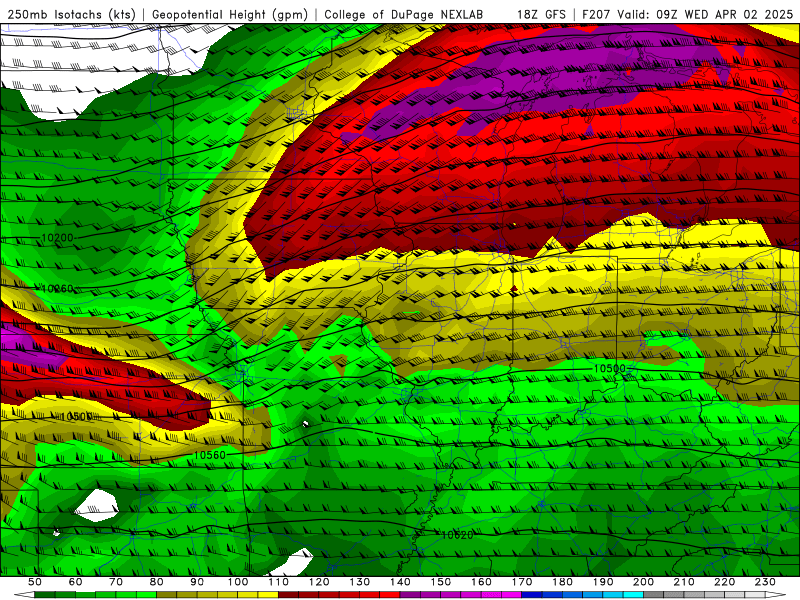Image resolution: width=800 pixels, height=600 pixels.
Task: Click the 160 knot color bar label
Action: (481, 582)
